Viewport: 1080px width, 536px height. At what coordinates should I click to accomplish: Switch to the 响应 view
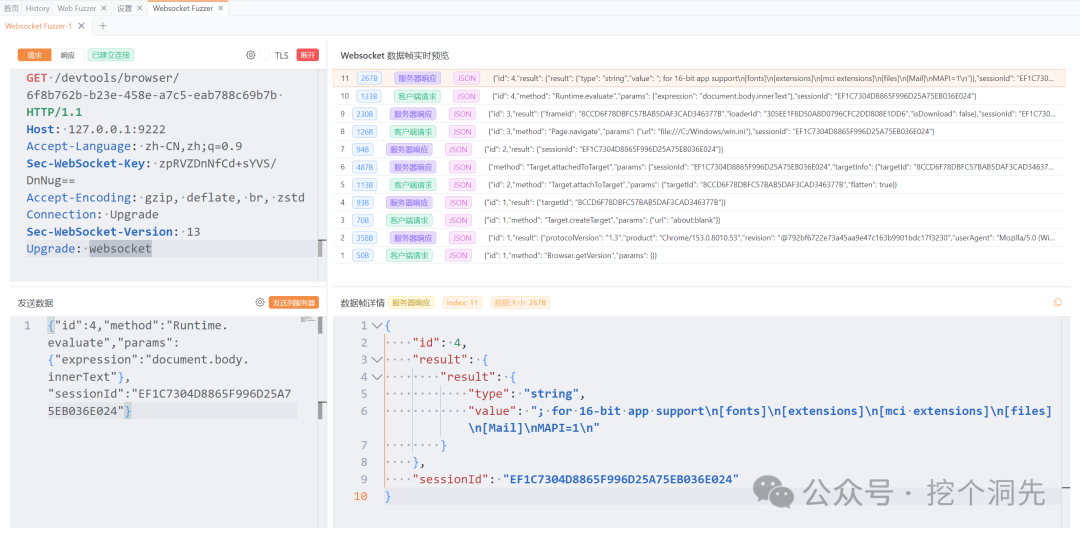pos(68,55)
